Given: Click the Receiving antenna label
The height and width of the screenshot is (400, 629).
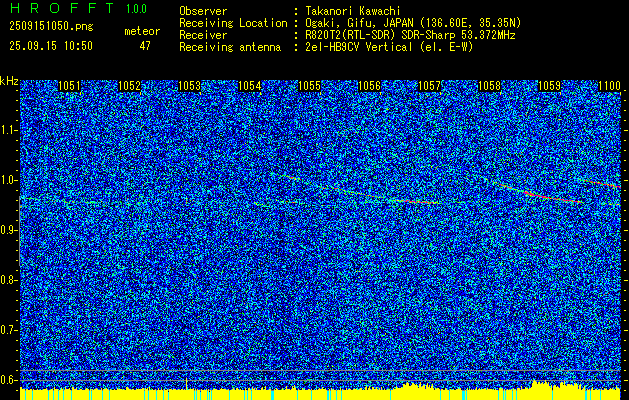Looking at the screenshot, I should [x=230, y=47].
